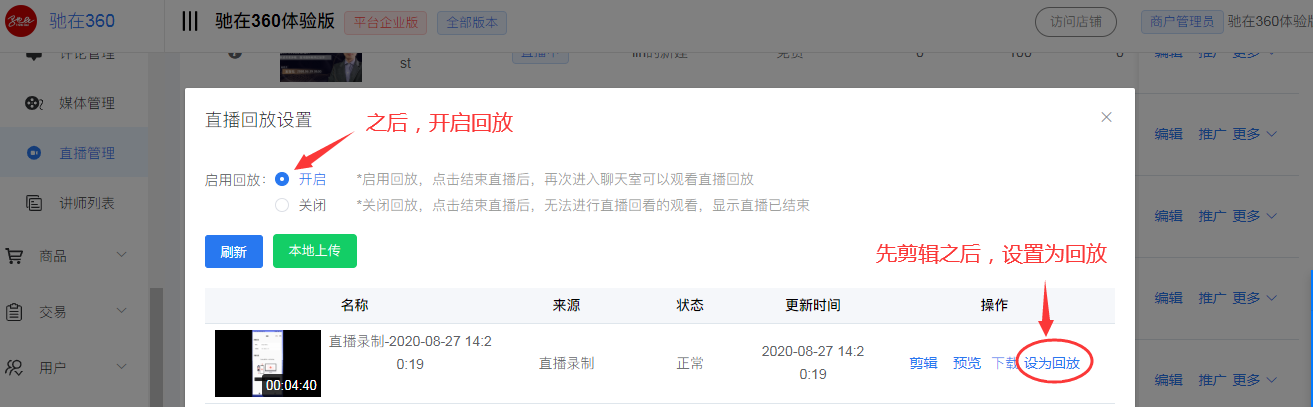
Task: Click the 来源 column header
Action: [x=566, y=305]
